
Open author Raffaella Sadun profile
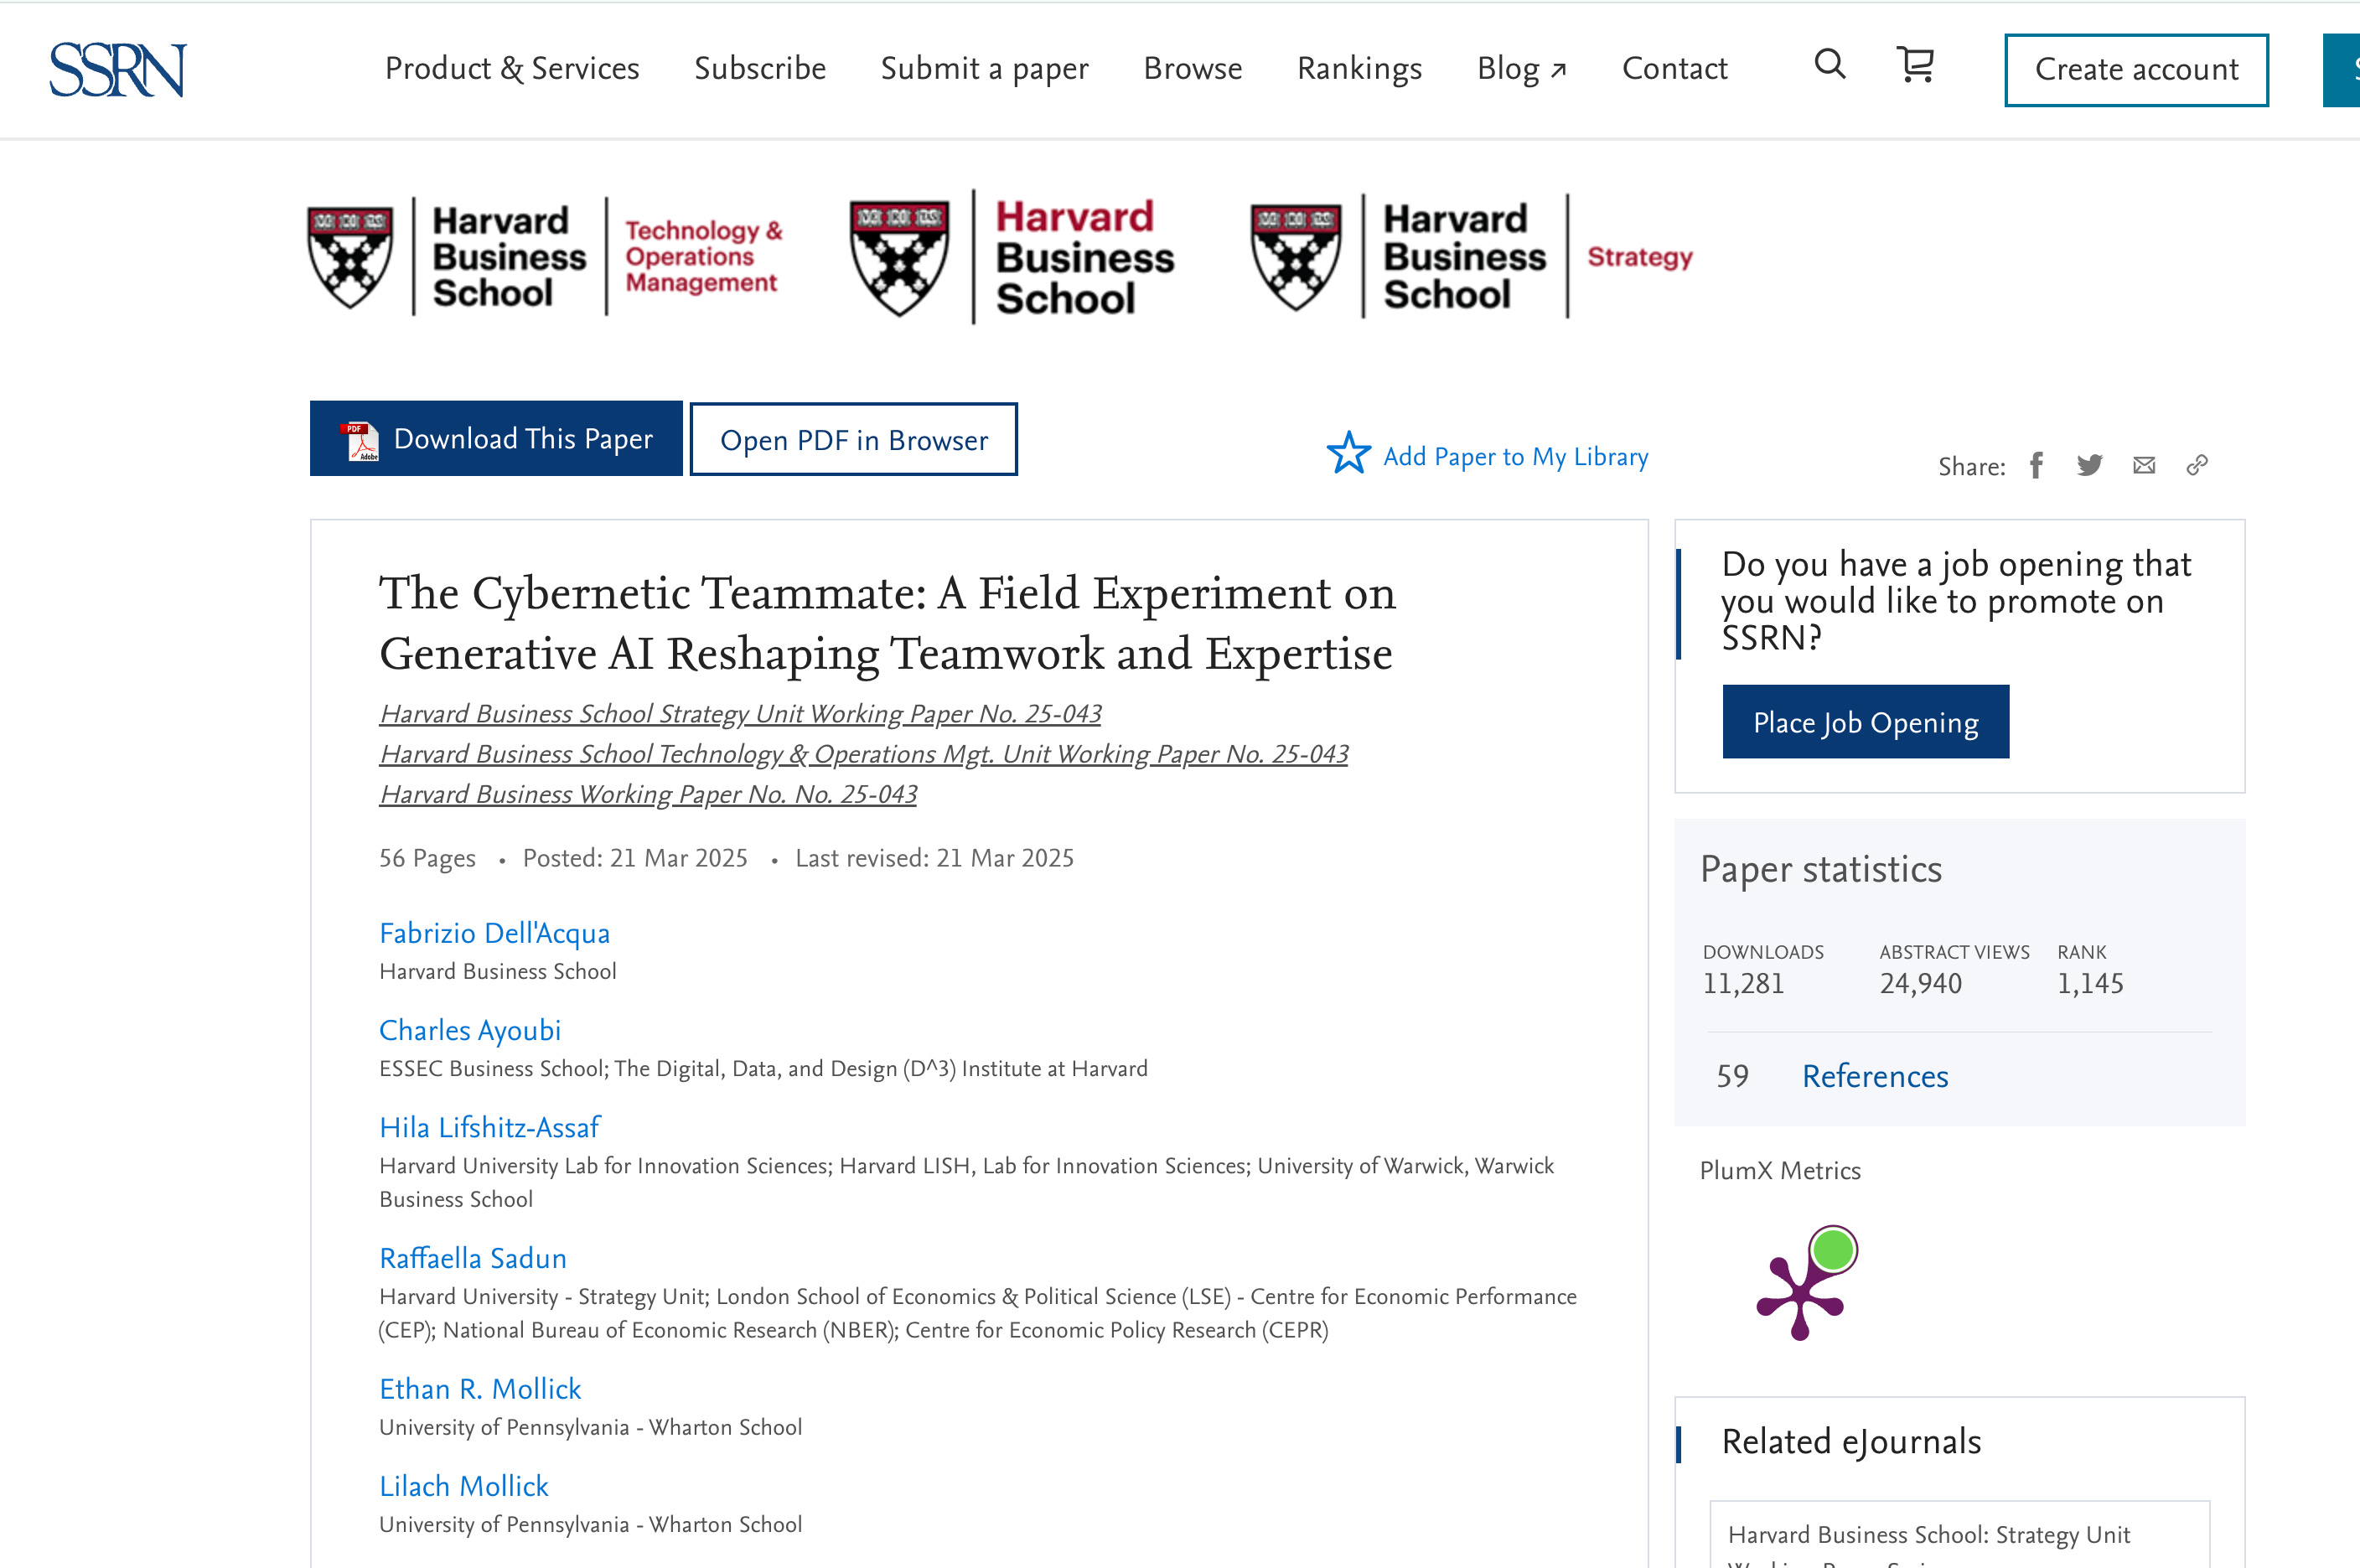point(473,1258)
